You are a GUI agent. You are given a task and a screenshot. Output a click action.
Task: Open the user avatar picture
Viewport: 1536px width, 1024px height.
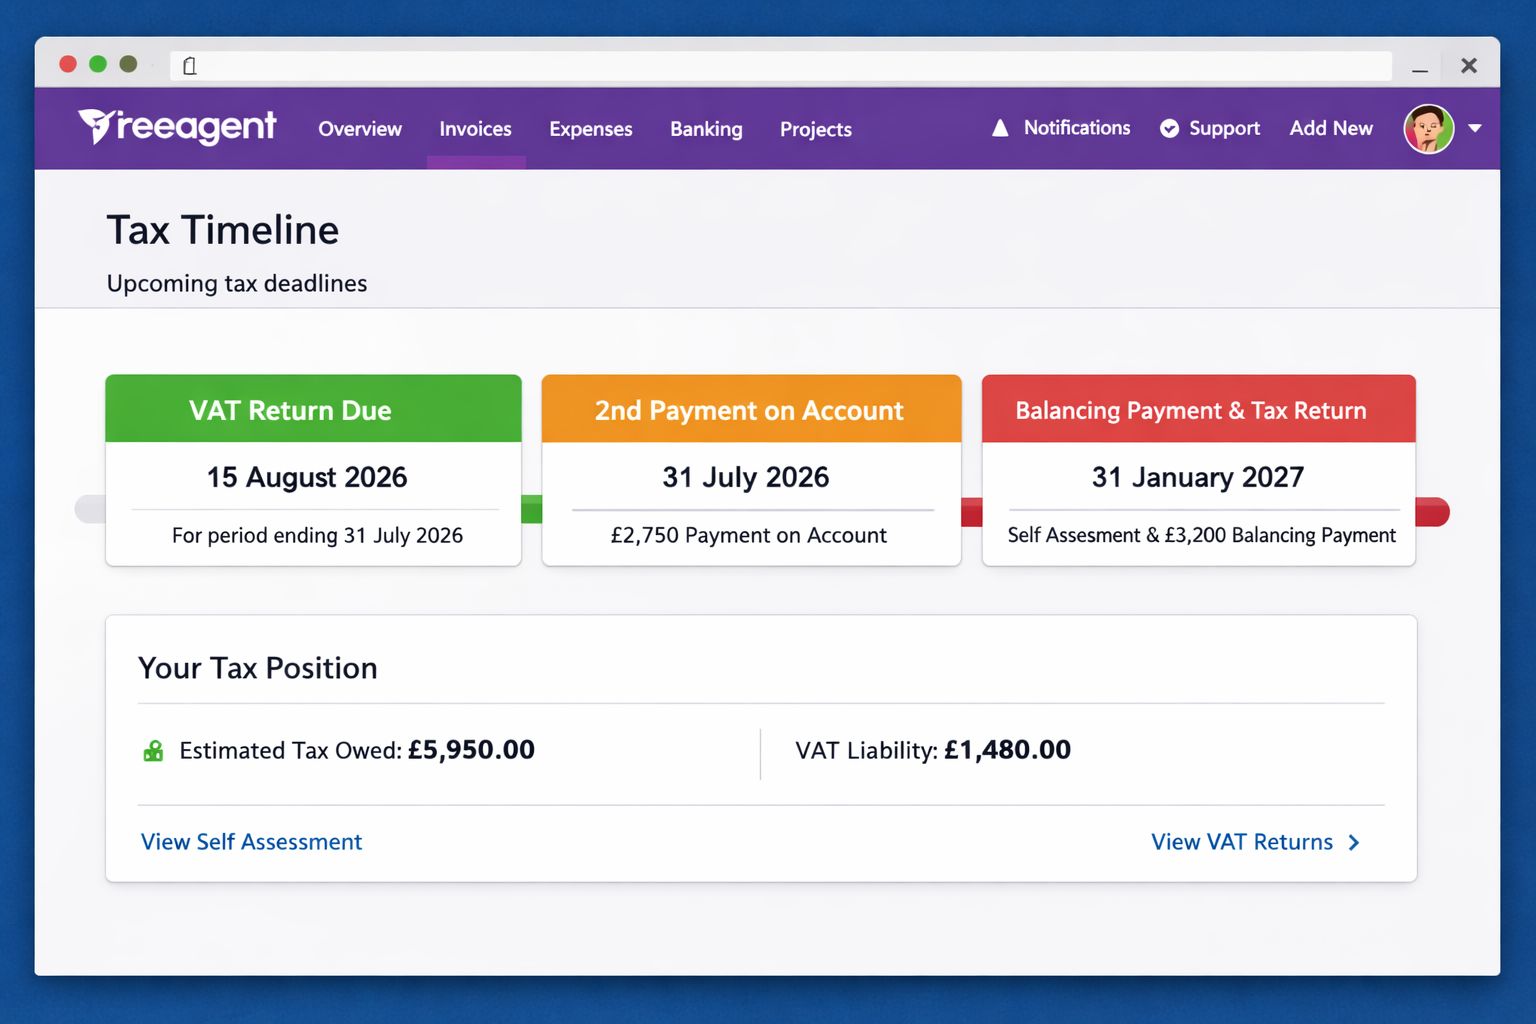point(1428,128)
